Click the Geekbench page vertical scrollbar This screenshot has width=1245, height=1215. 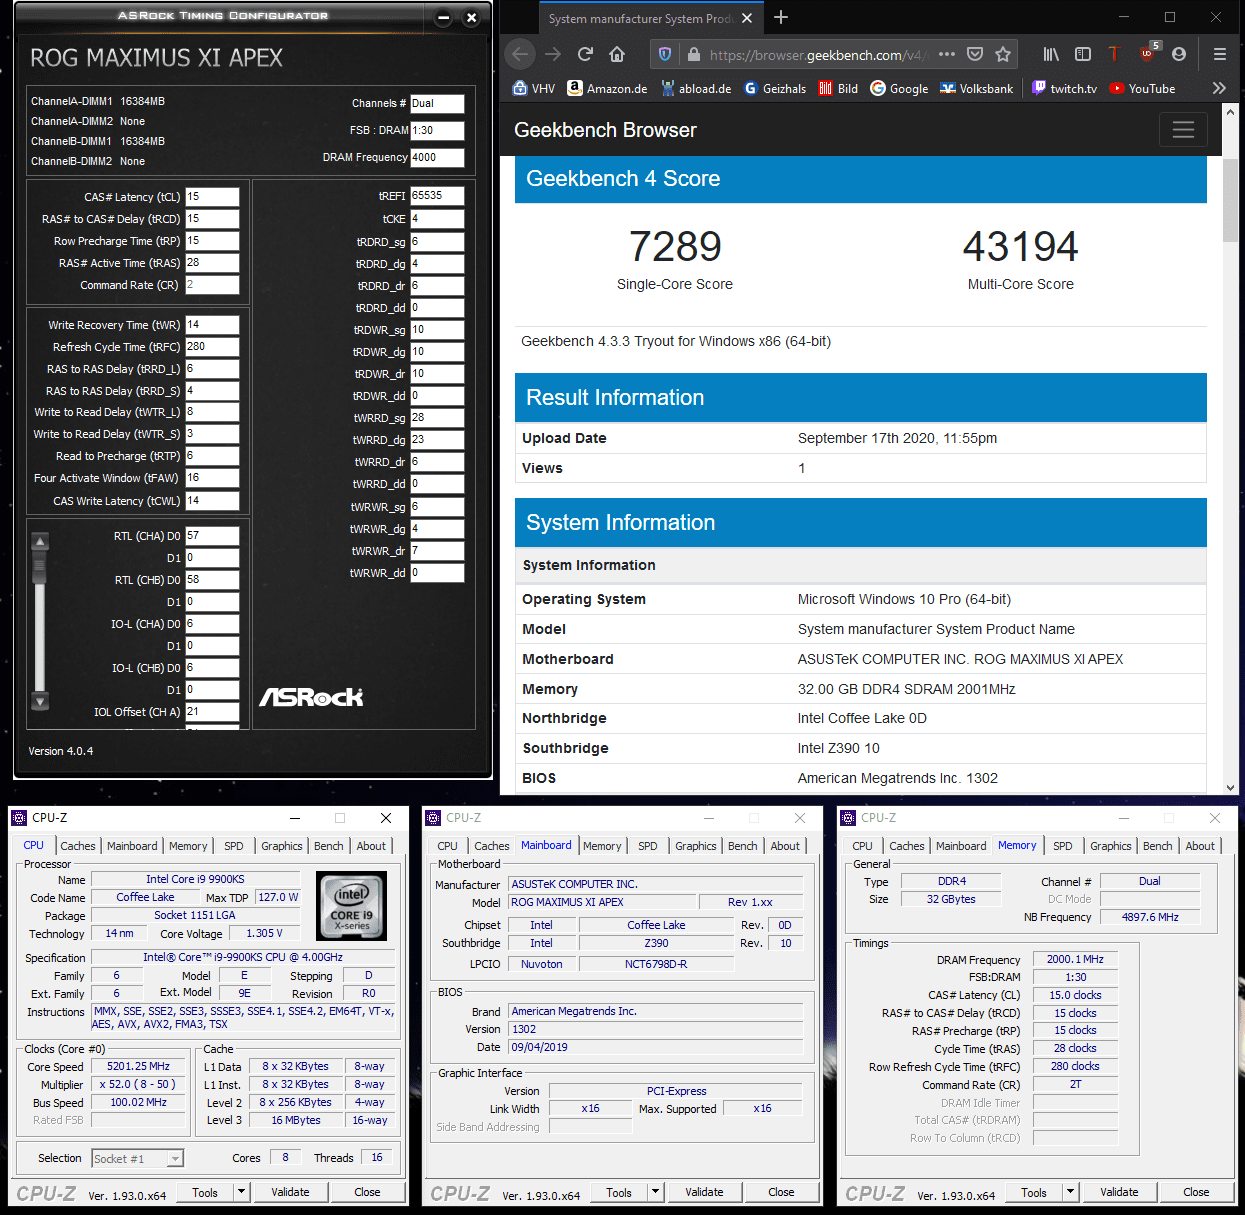(x=1230, y=200)
